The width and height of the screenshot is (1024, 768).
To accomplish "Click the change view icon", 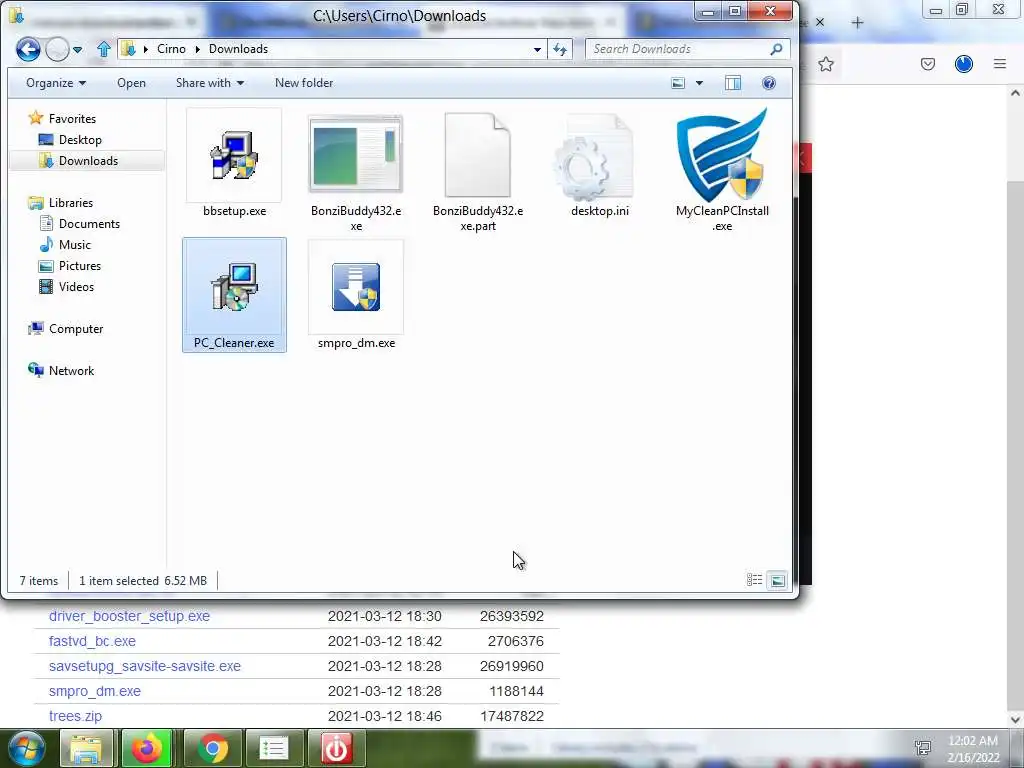I will point(679,83).
